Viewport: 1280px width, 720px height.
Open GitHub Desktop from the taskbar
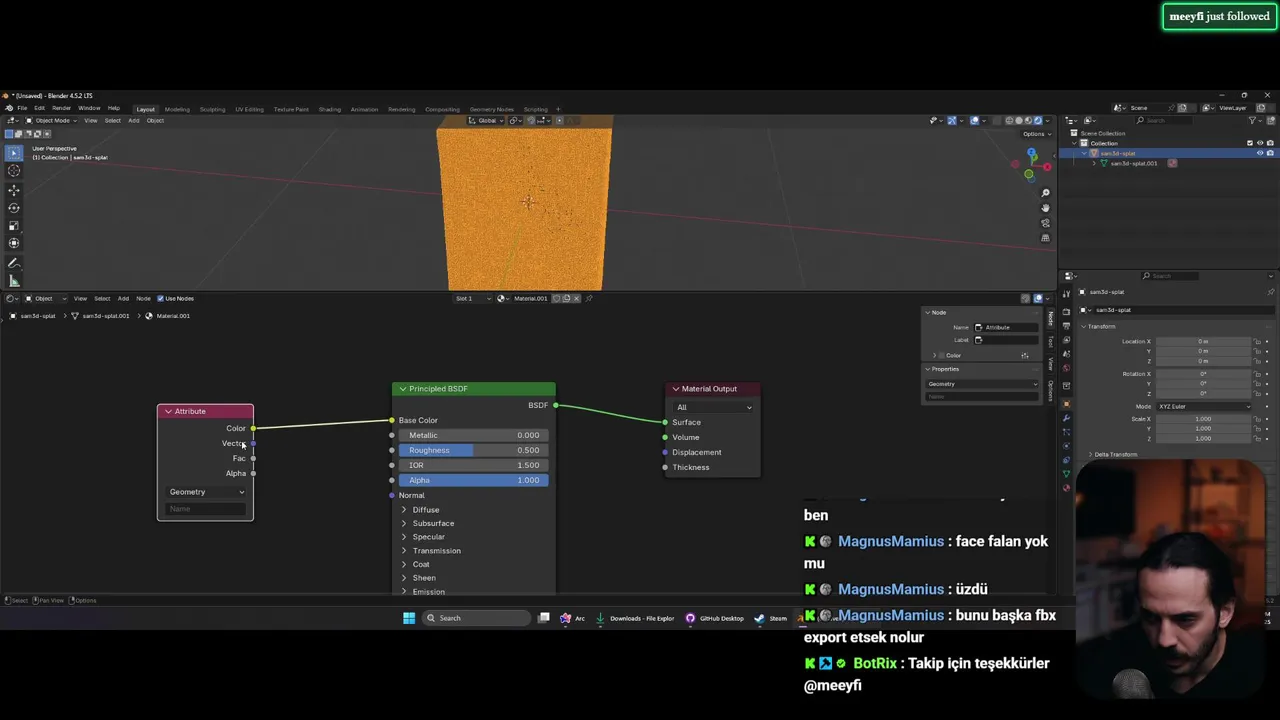point(714,618)
